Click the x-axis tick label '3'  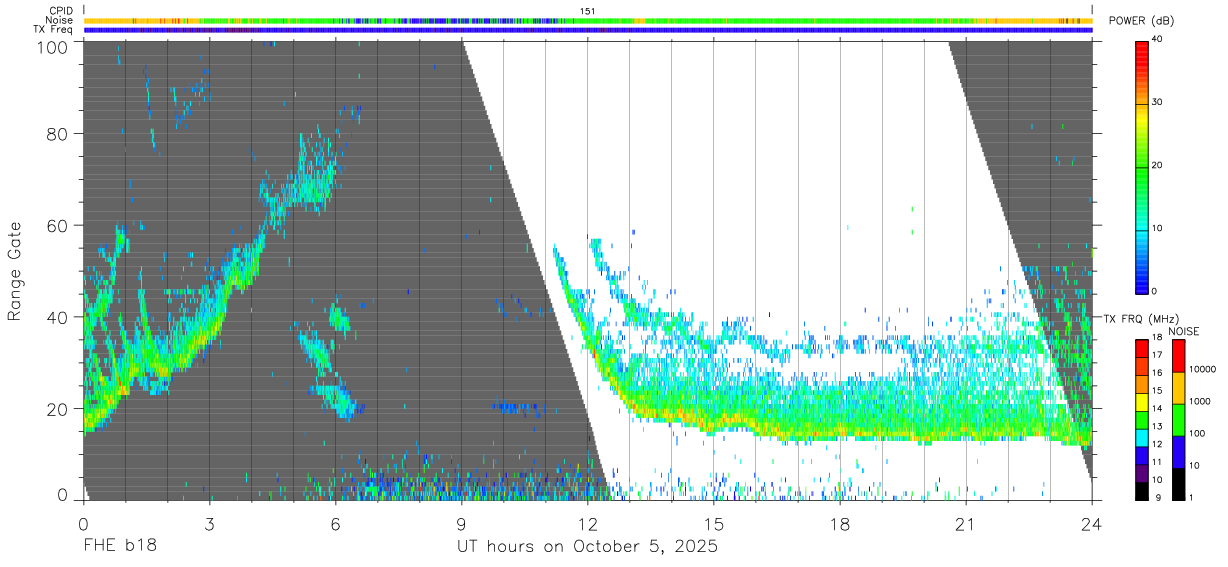(209, 523)
